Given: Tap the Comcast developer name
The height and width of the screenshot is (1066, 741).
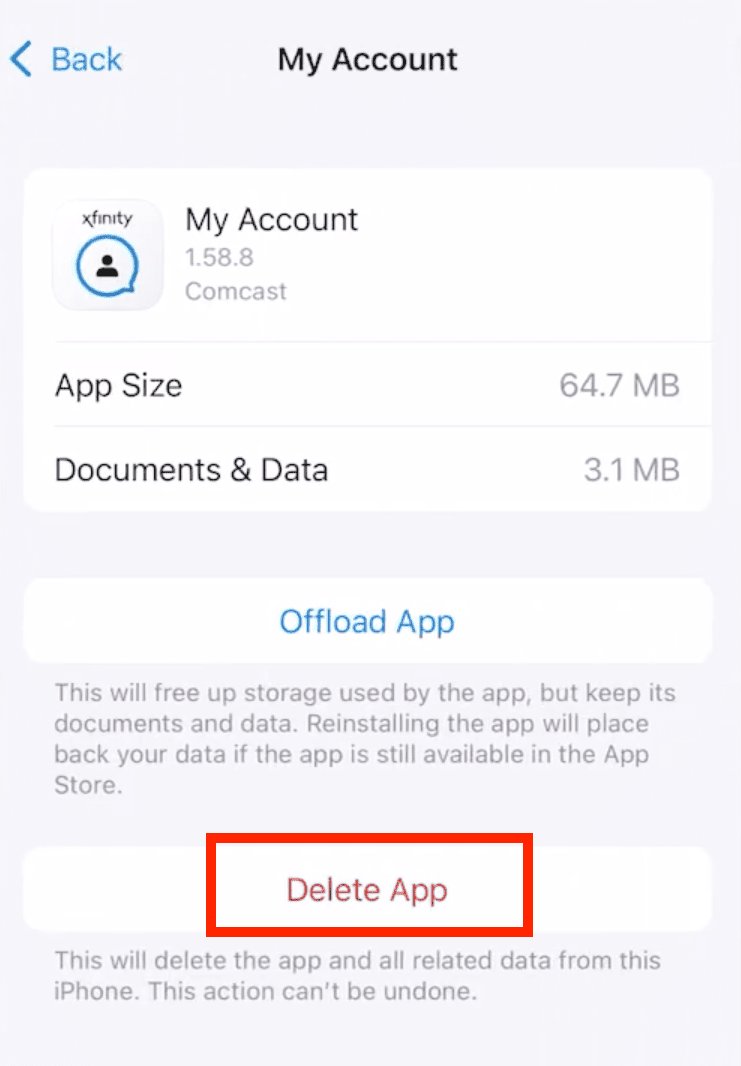Looking at the screenshot, I should (236, 291).
